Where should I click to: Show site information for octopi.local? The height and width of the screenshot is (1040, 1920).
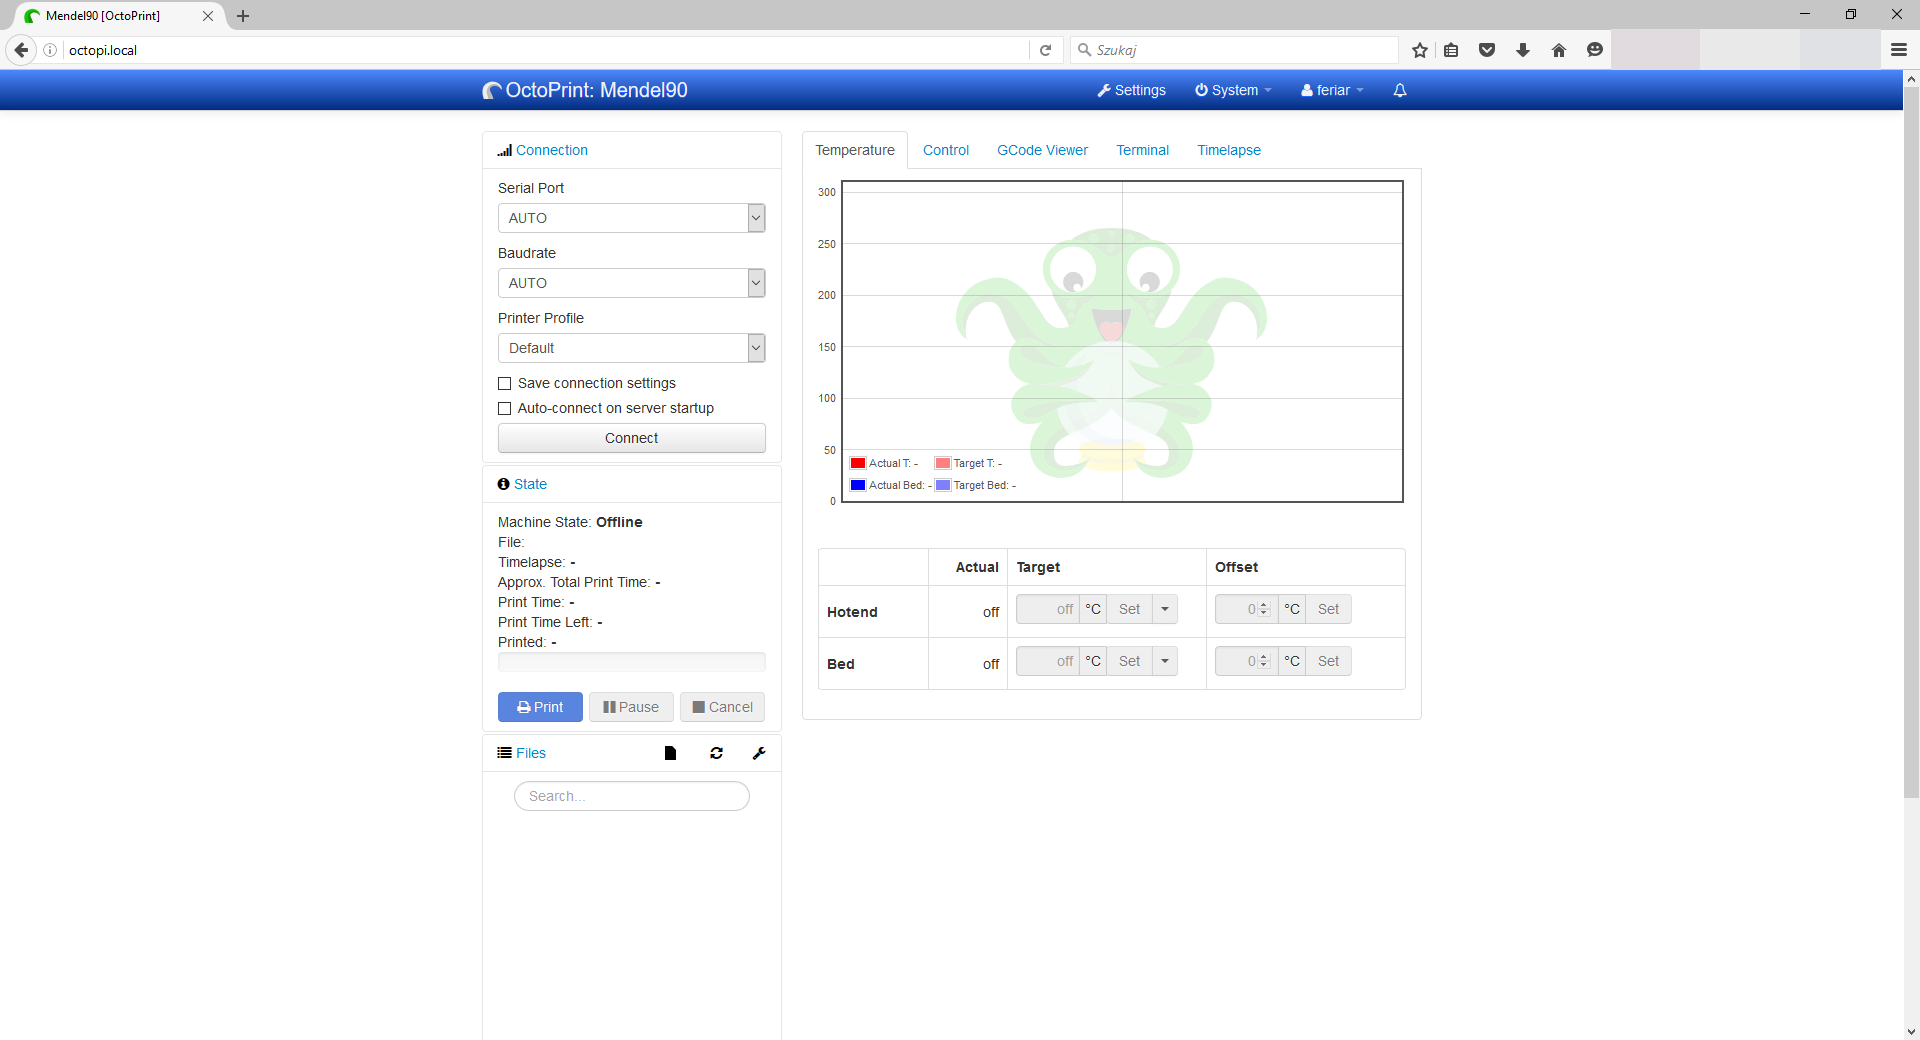coord(50,50)
